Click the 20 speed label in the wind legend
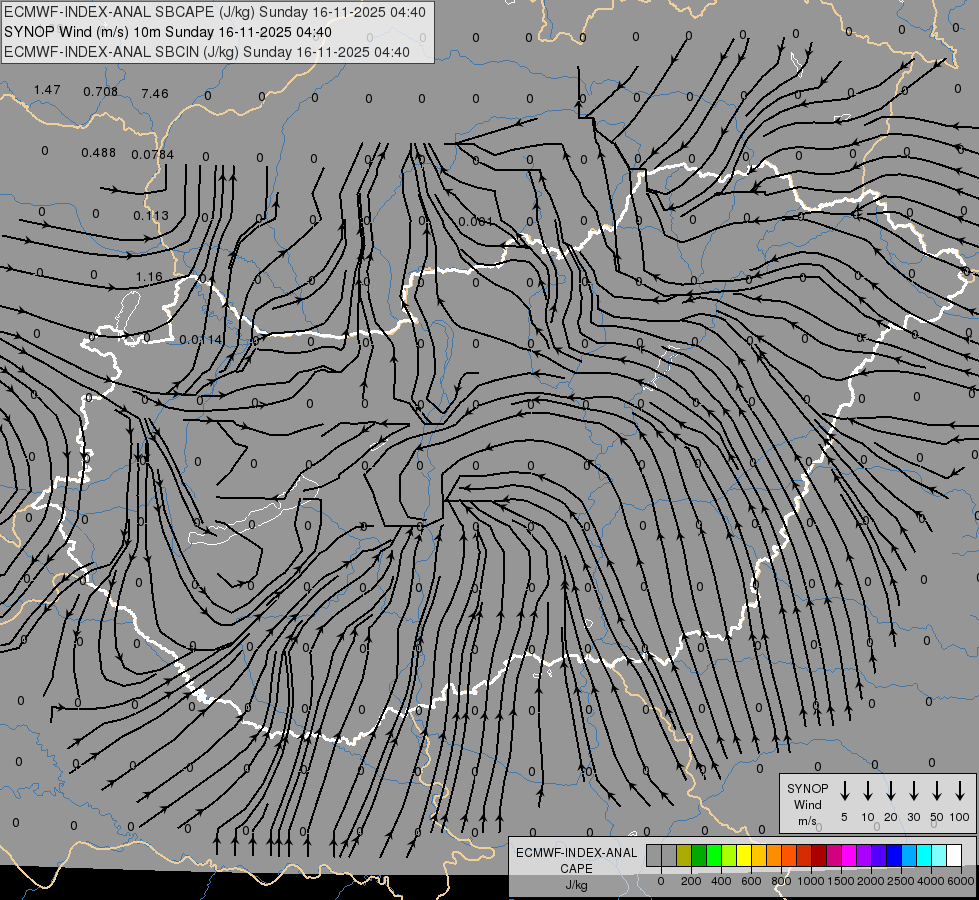 point(891,817)
